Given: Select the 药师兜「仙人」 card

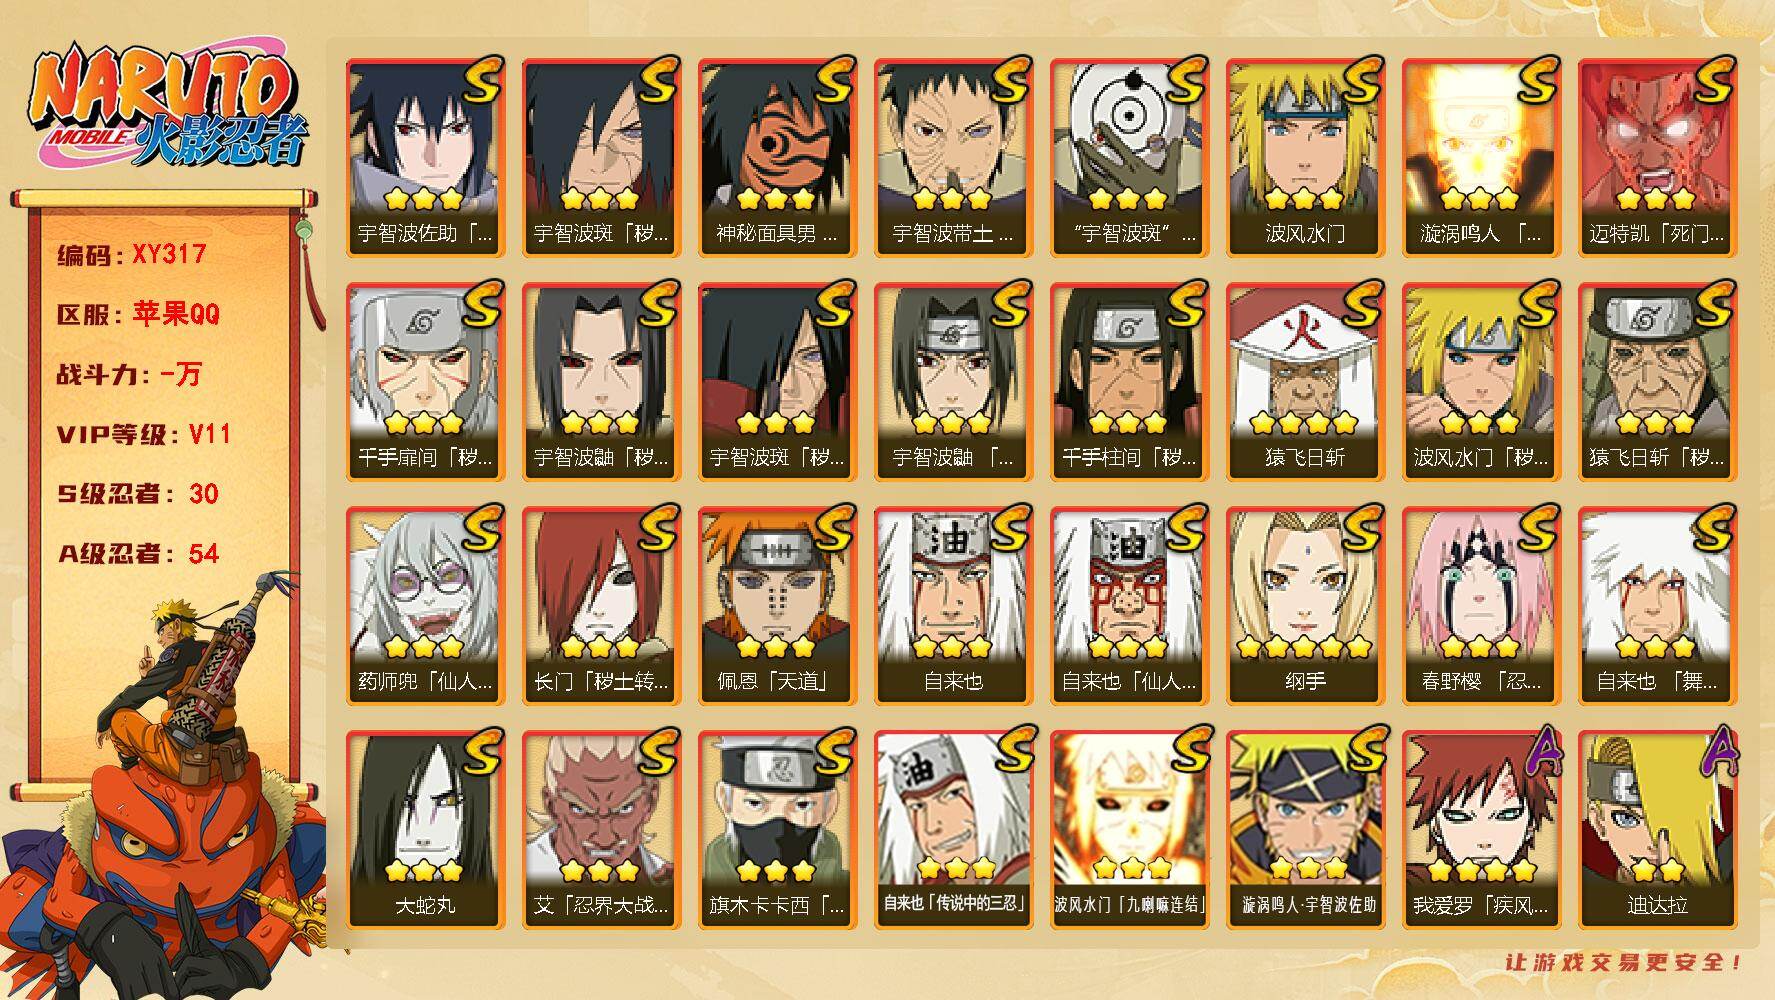Looking at the screenshot, I should (425, 606).
